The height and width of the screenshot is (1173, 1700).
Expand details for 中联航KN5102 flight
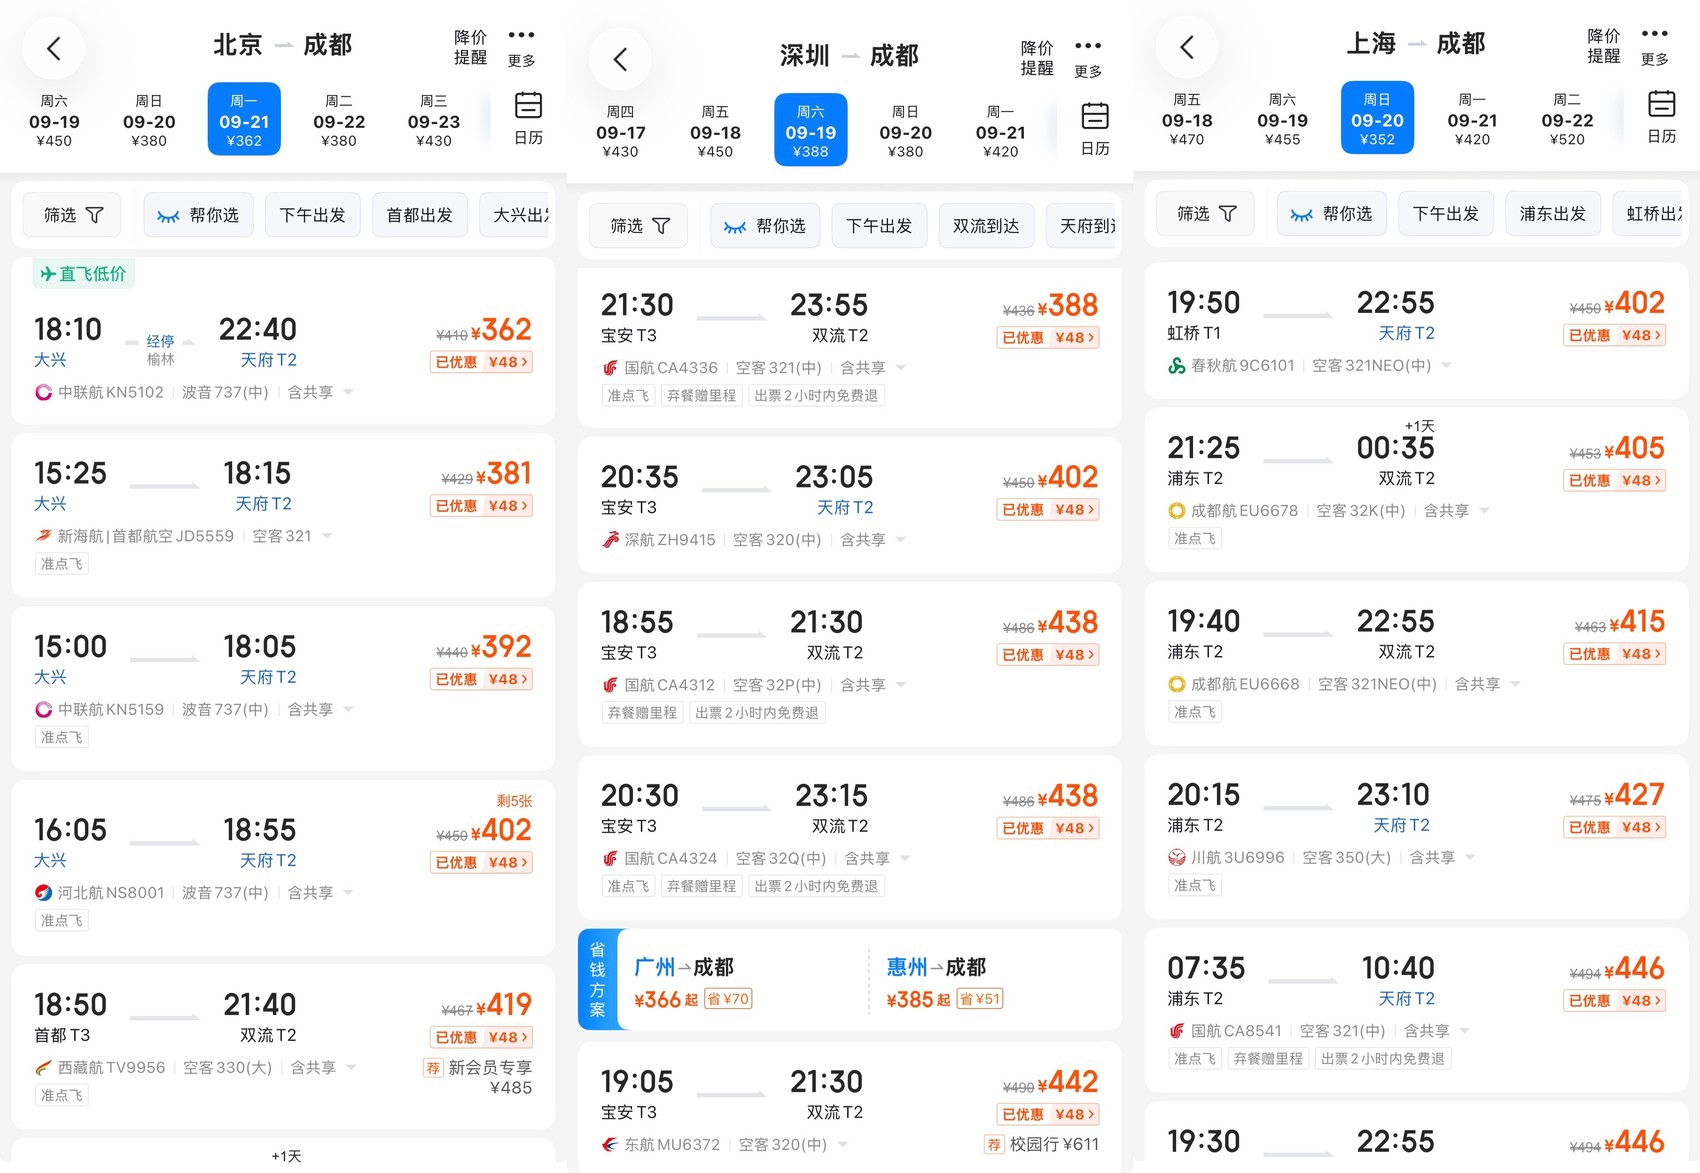click(x=349, y=392)
